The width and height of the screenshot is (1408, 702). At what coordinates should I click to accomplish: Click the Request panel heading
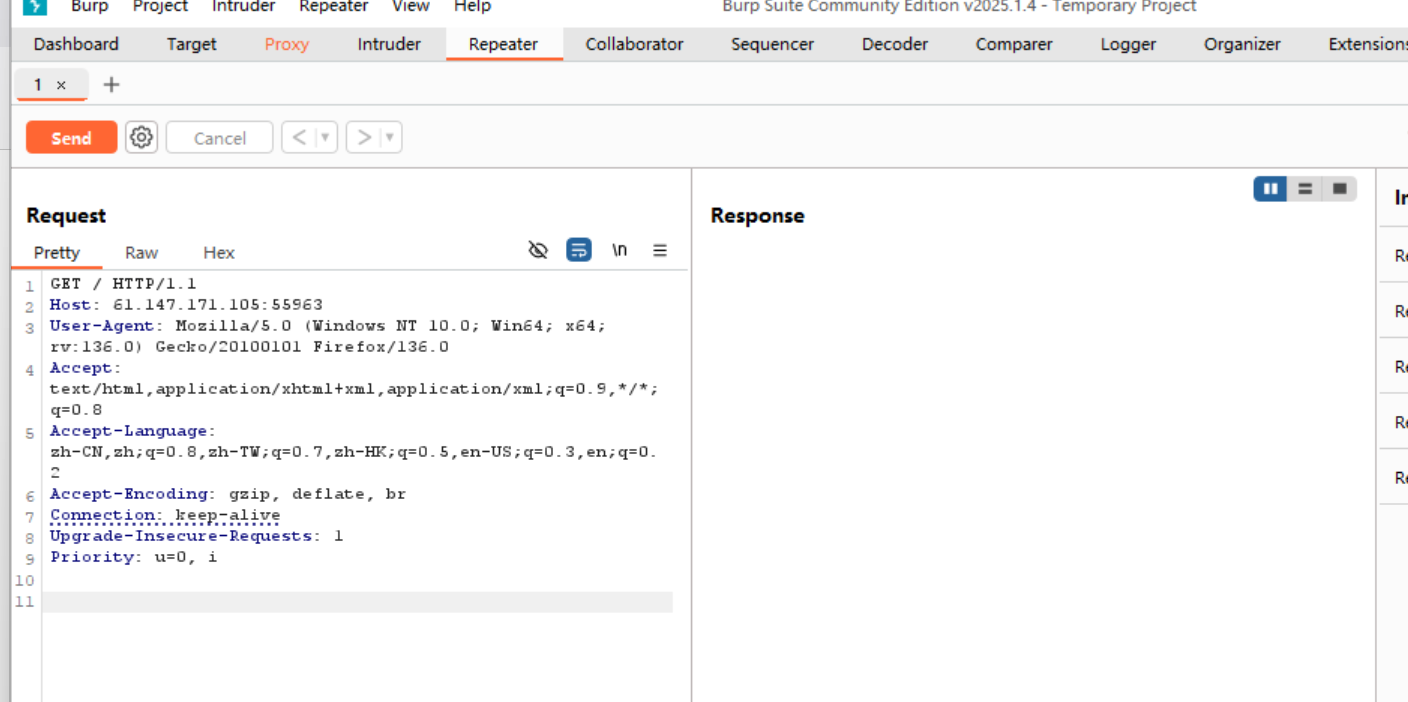[66, 215]
